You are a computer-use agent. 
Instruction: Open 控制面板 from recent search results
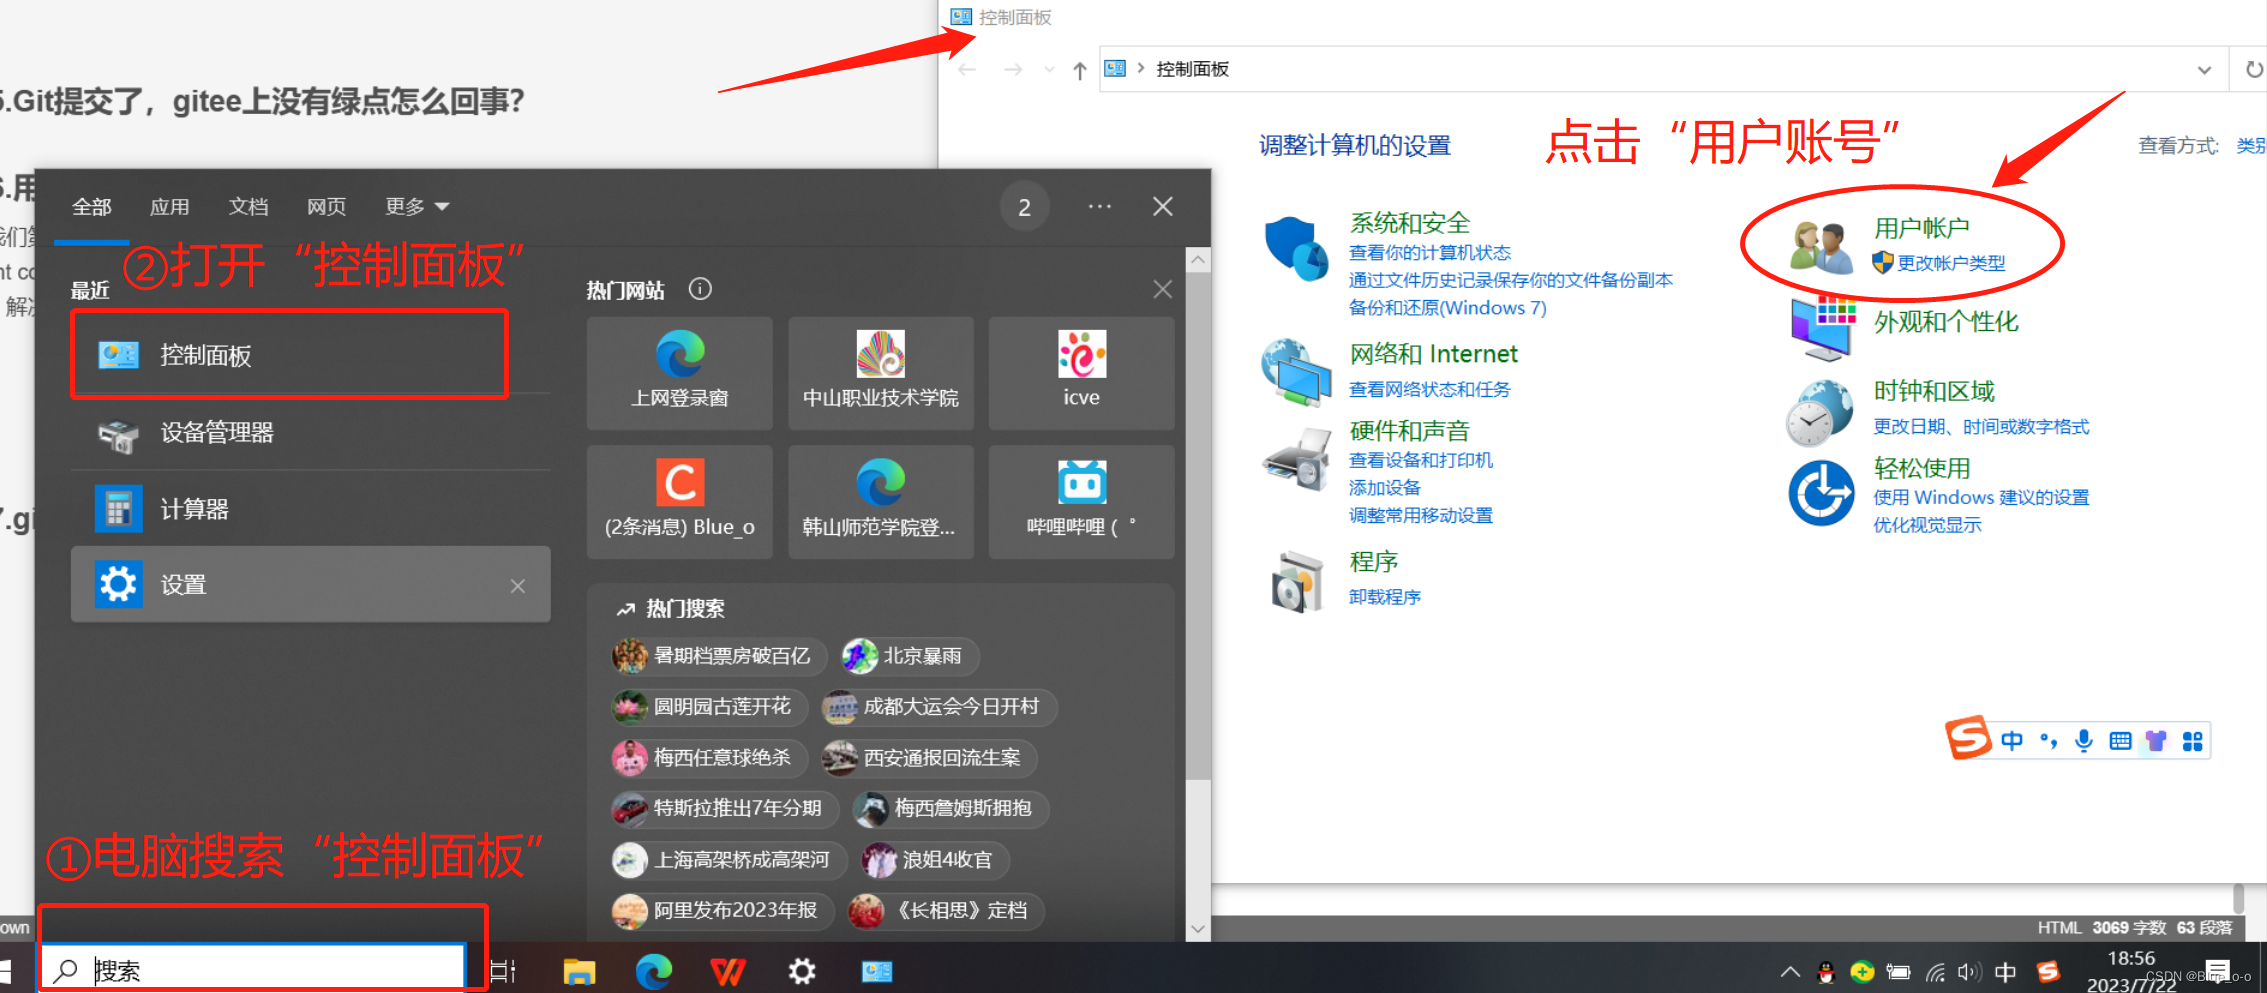click(x=205, y=355)
